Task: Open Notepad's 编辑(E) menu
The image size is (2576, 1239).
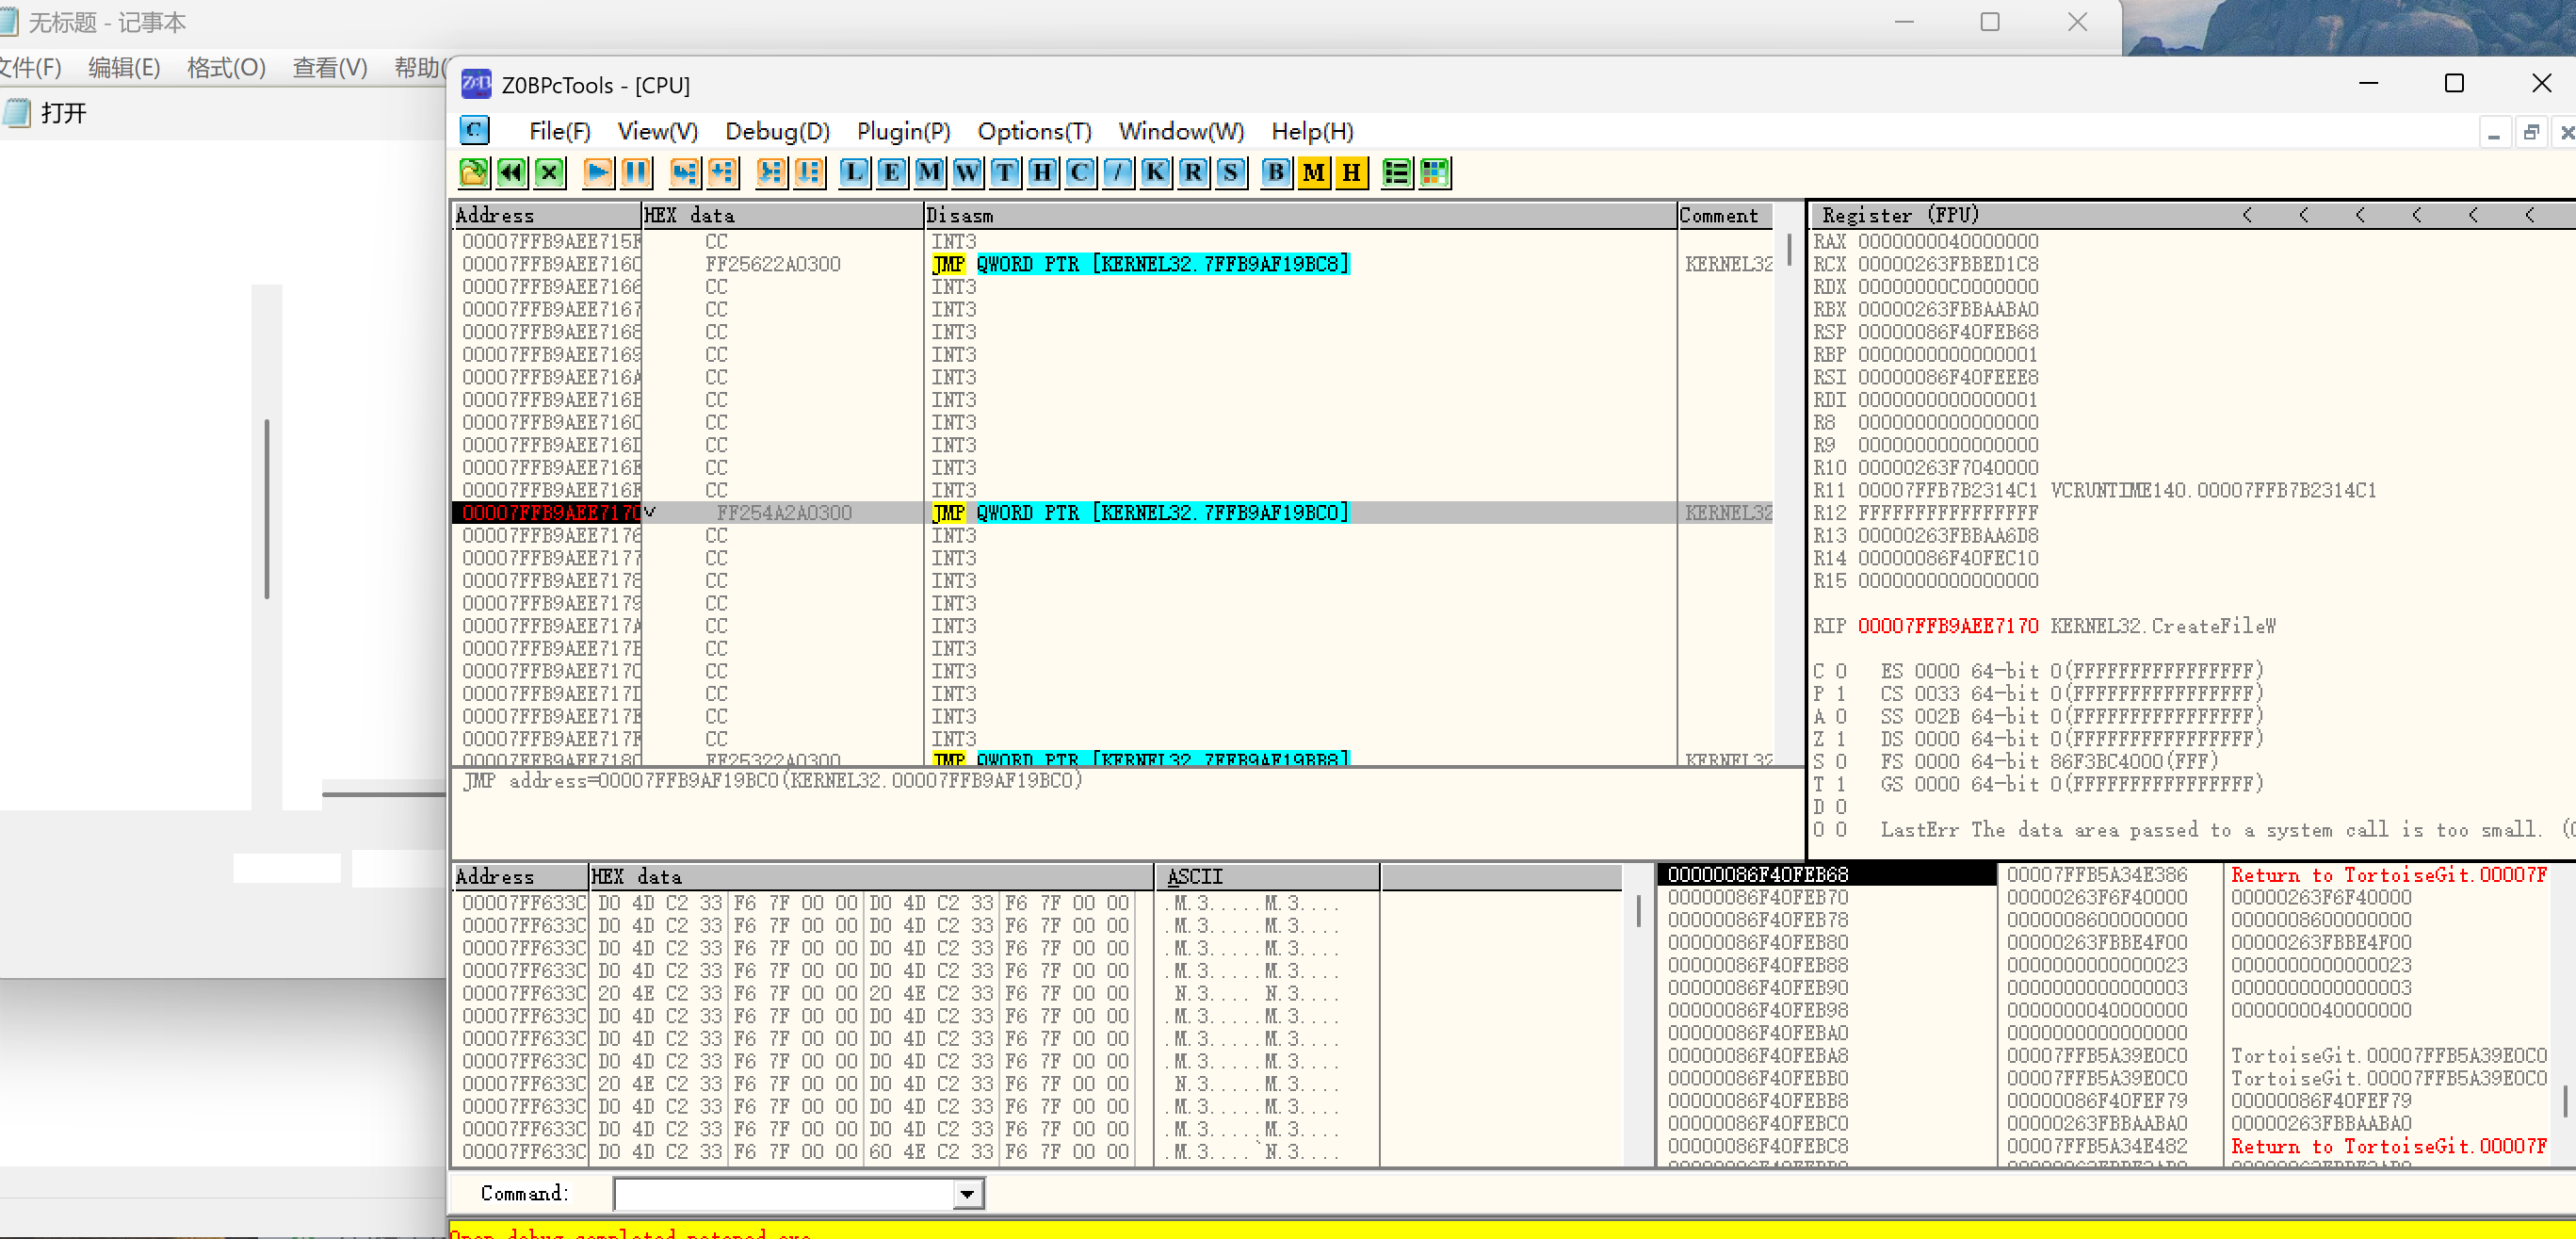Action: 124,67
